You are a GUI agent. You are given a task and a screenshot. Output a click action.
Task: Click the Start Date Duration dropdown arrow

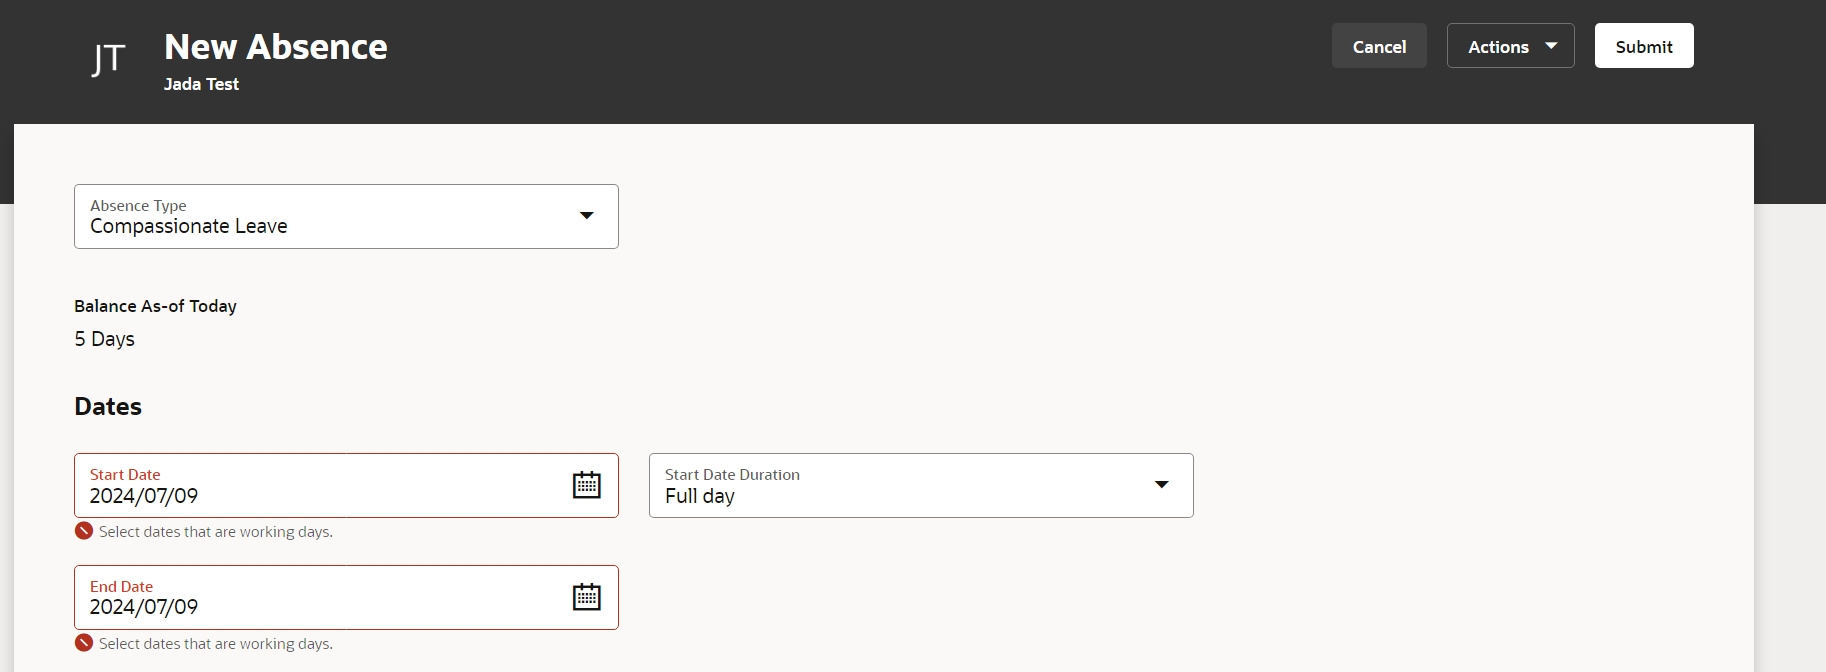click(1161, 485)
